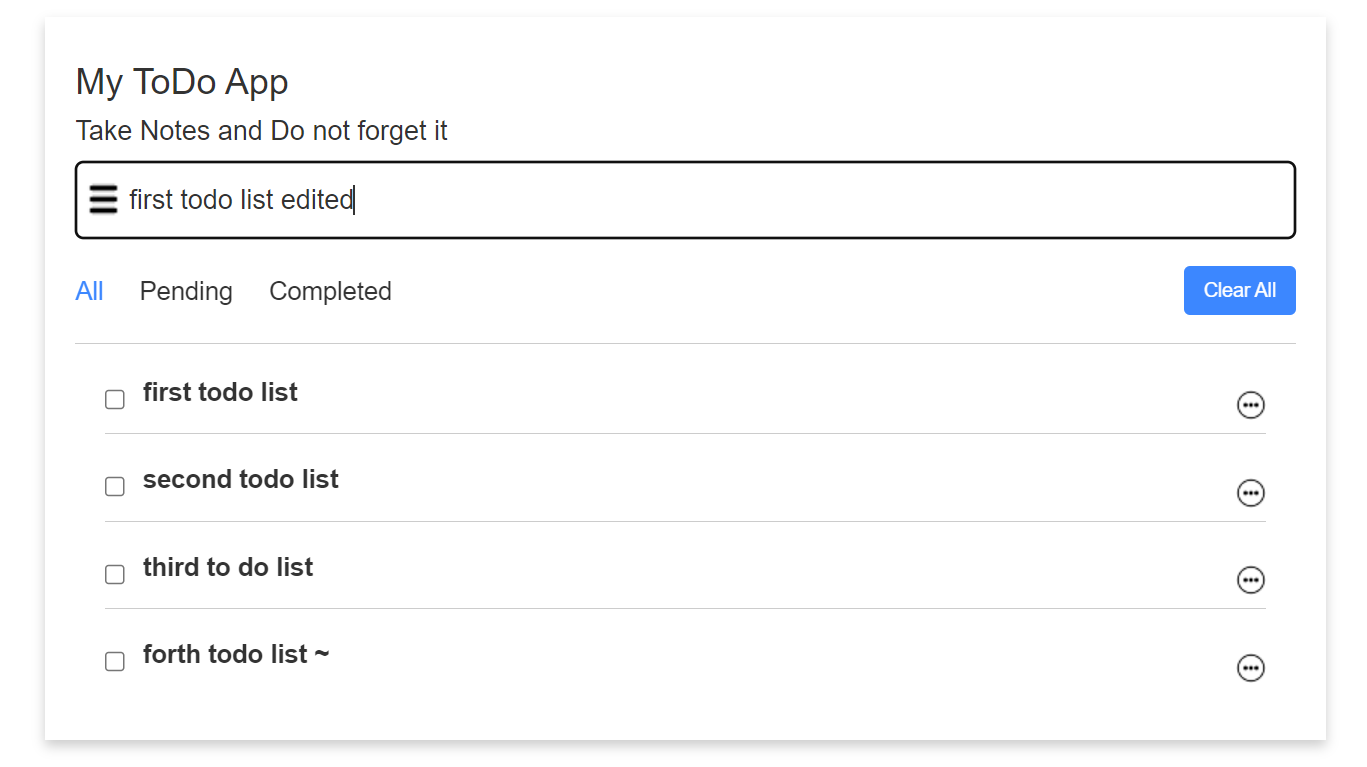This screenshot has height=767, width=1367.
Task: Click the 'forth todo list ~' label
Action: click(x=236, y=654)
